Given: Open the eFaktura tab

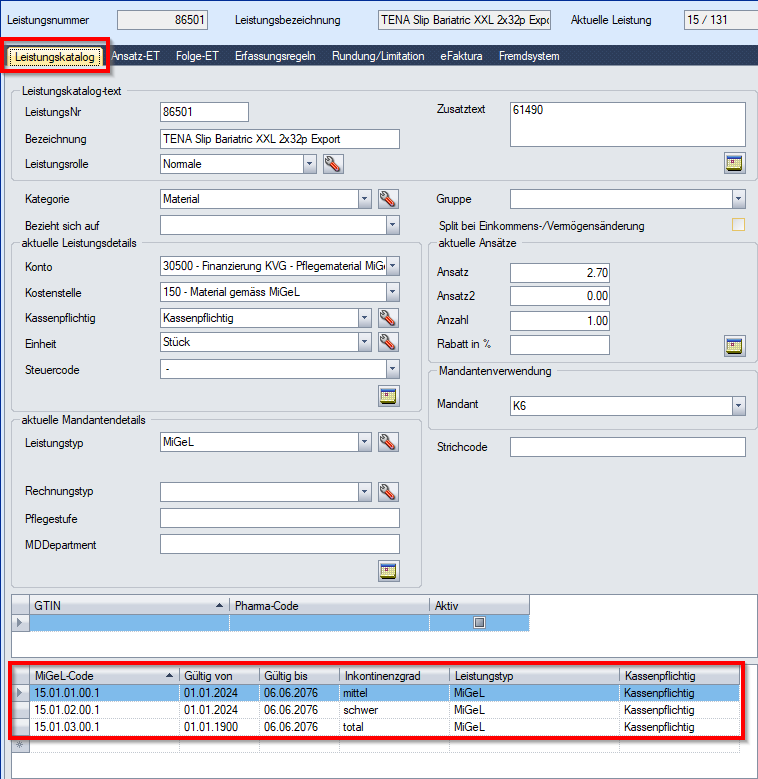Looking at the screenshot, I should click(x=461, y=56).
